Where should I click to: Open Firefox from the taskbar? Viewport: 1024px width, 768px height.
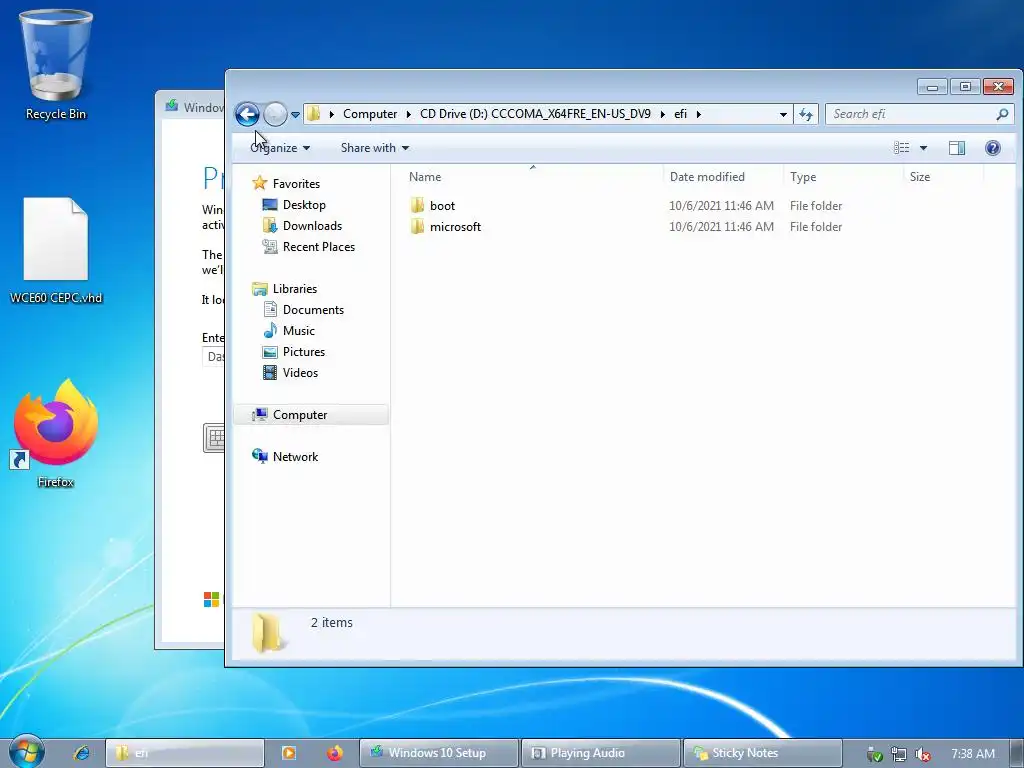click(335, 753)
